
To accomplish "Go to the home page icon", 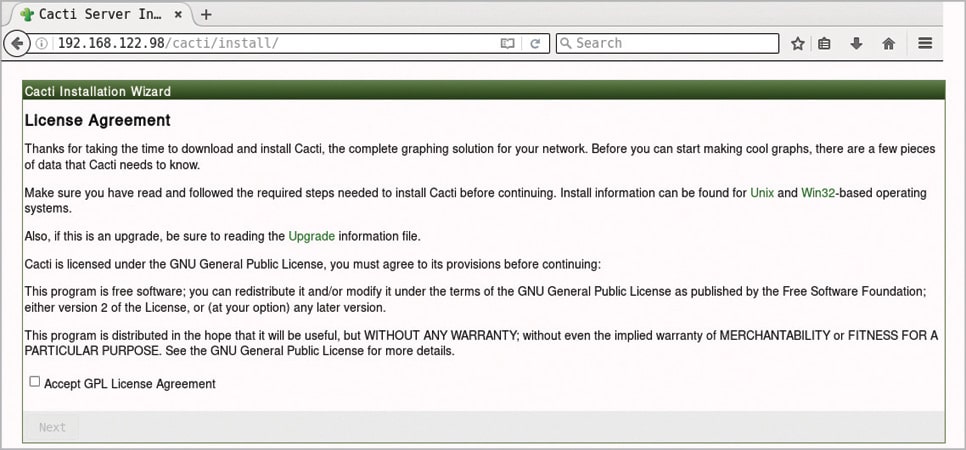I will 888,43.
